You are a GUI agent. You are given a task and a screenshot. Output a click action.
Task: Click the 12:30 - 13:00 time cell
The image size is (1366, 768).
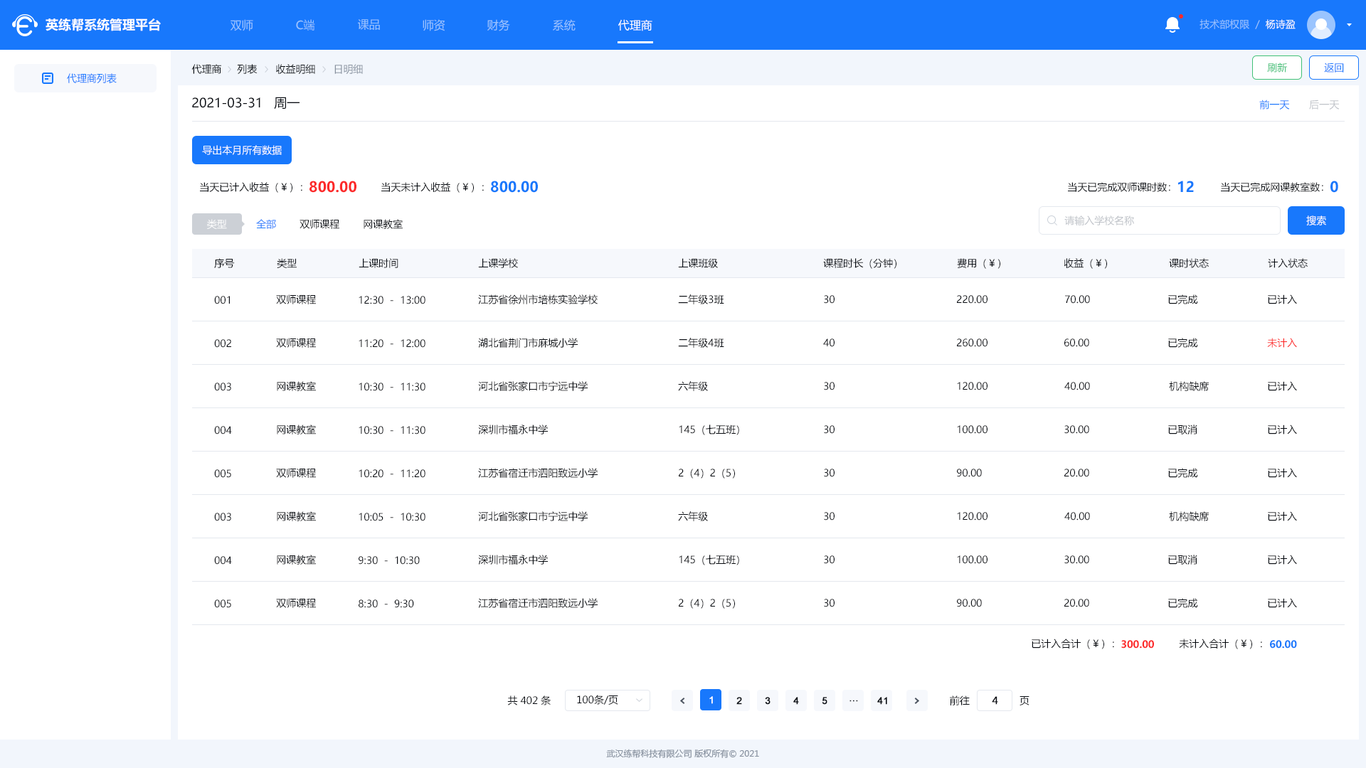[x=392, y=300]
